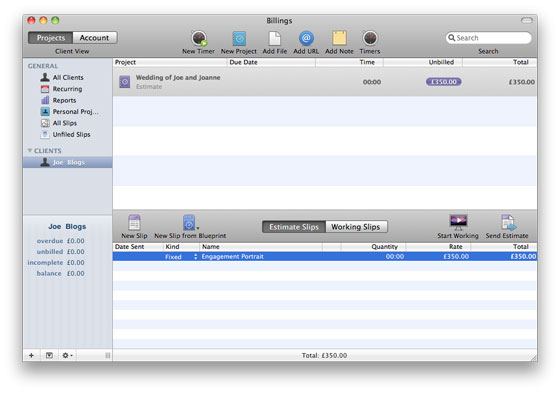The height and width of the screenshot is (393, 560).
Task: Click the £350.00 unbilled badge
Action: click(x=444, y=82)
